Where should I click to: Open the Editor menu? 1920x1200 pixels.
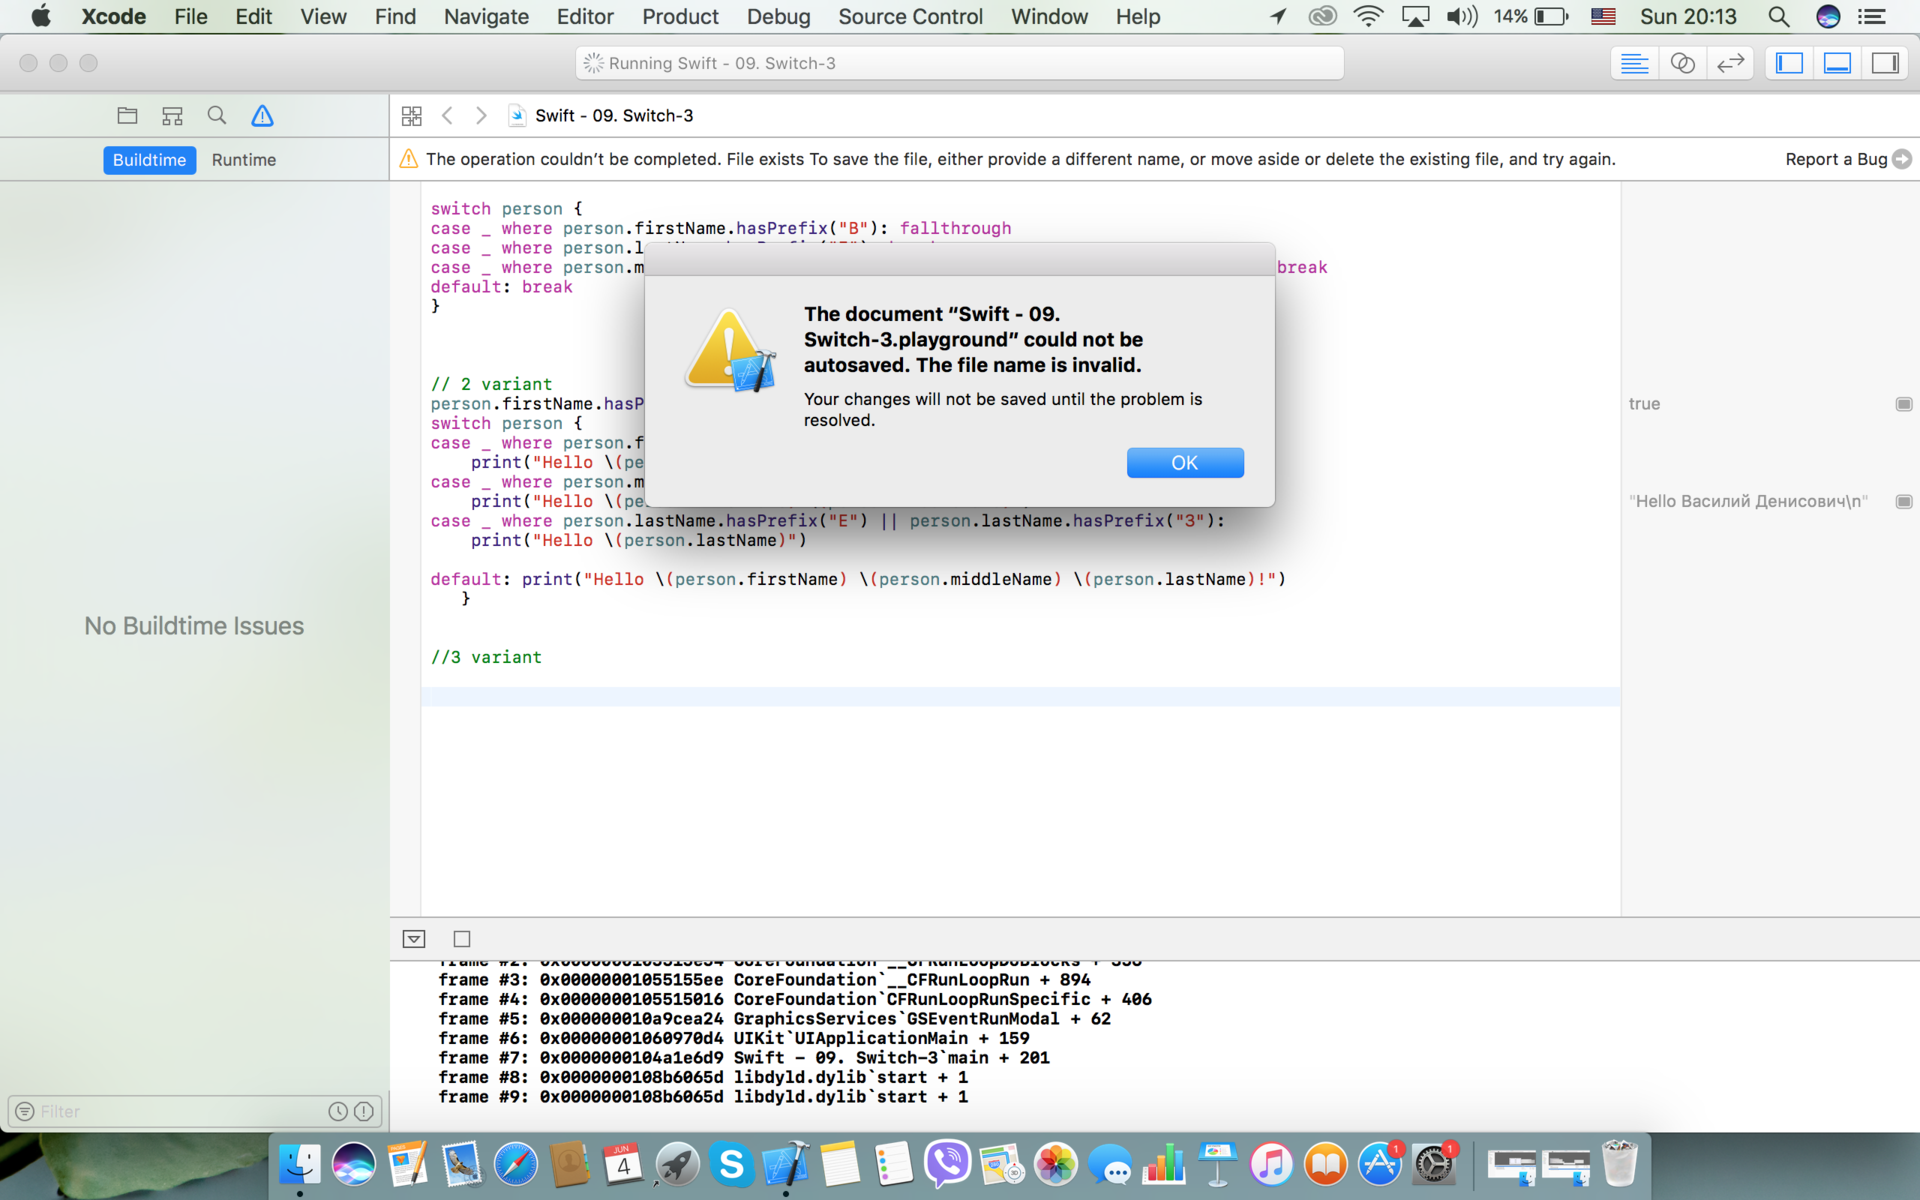pos(585,16)
